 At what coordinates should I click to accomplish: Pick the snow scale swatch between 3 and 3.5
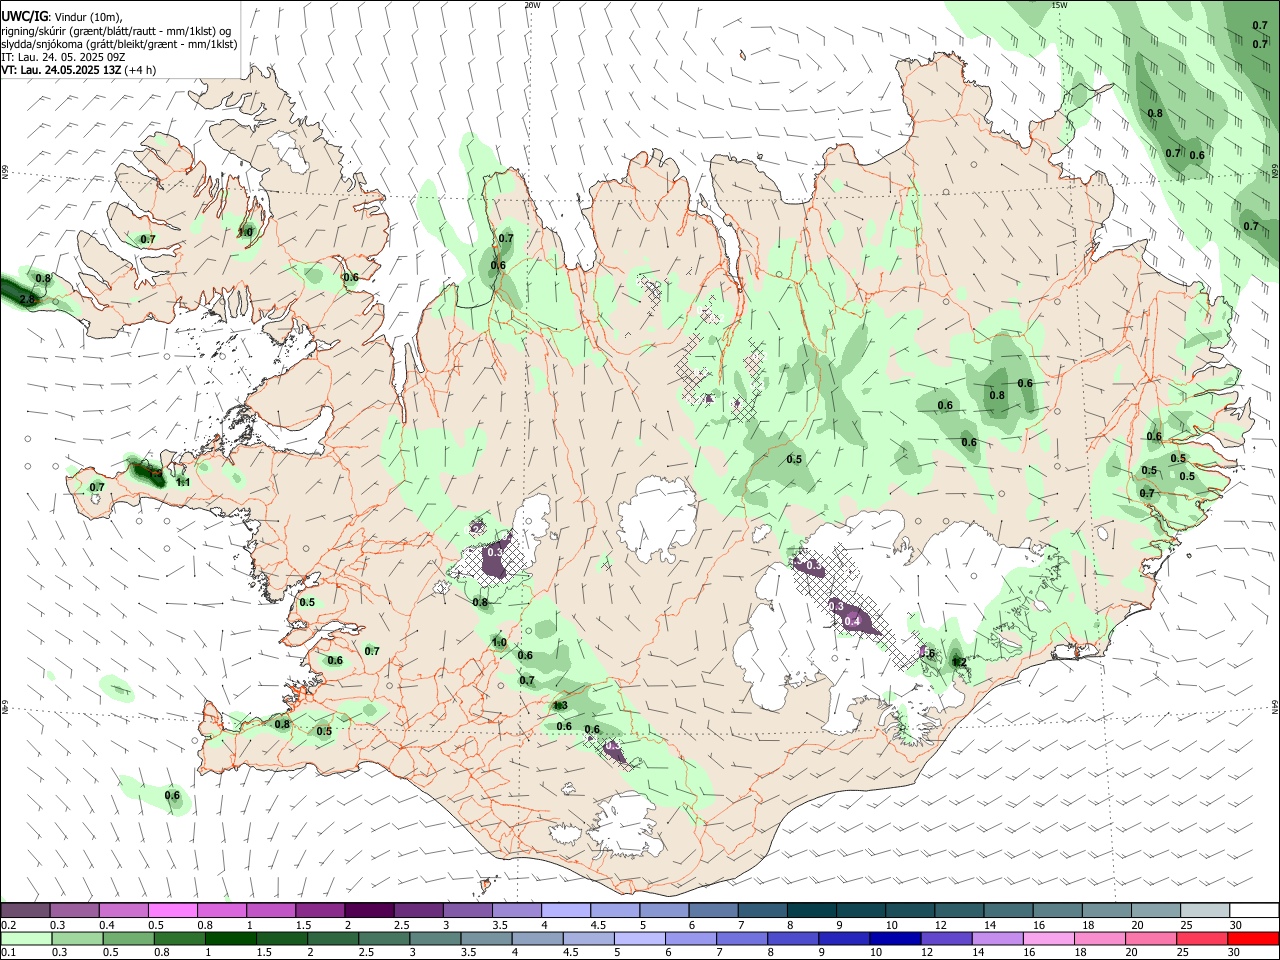467,911
